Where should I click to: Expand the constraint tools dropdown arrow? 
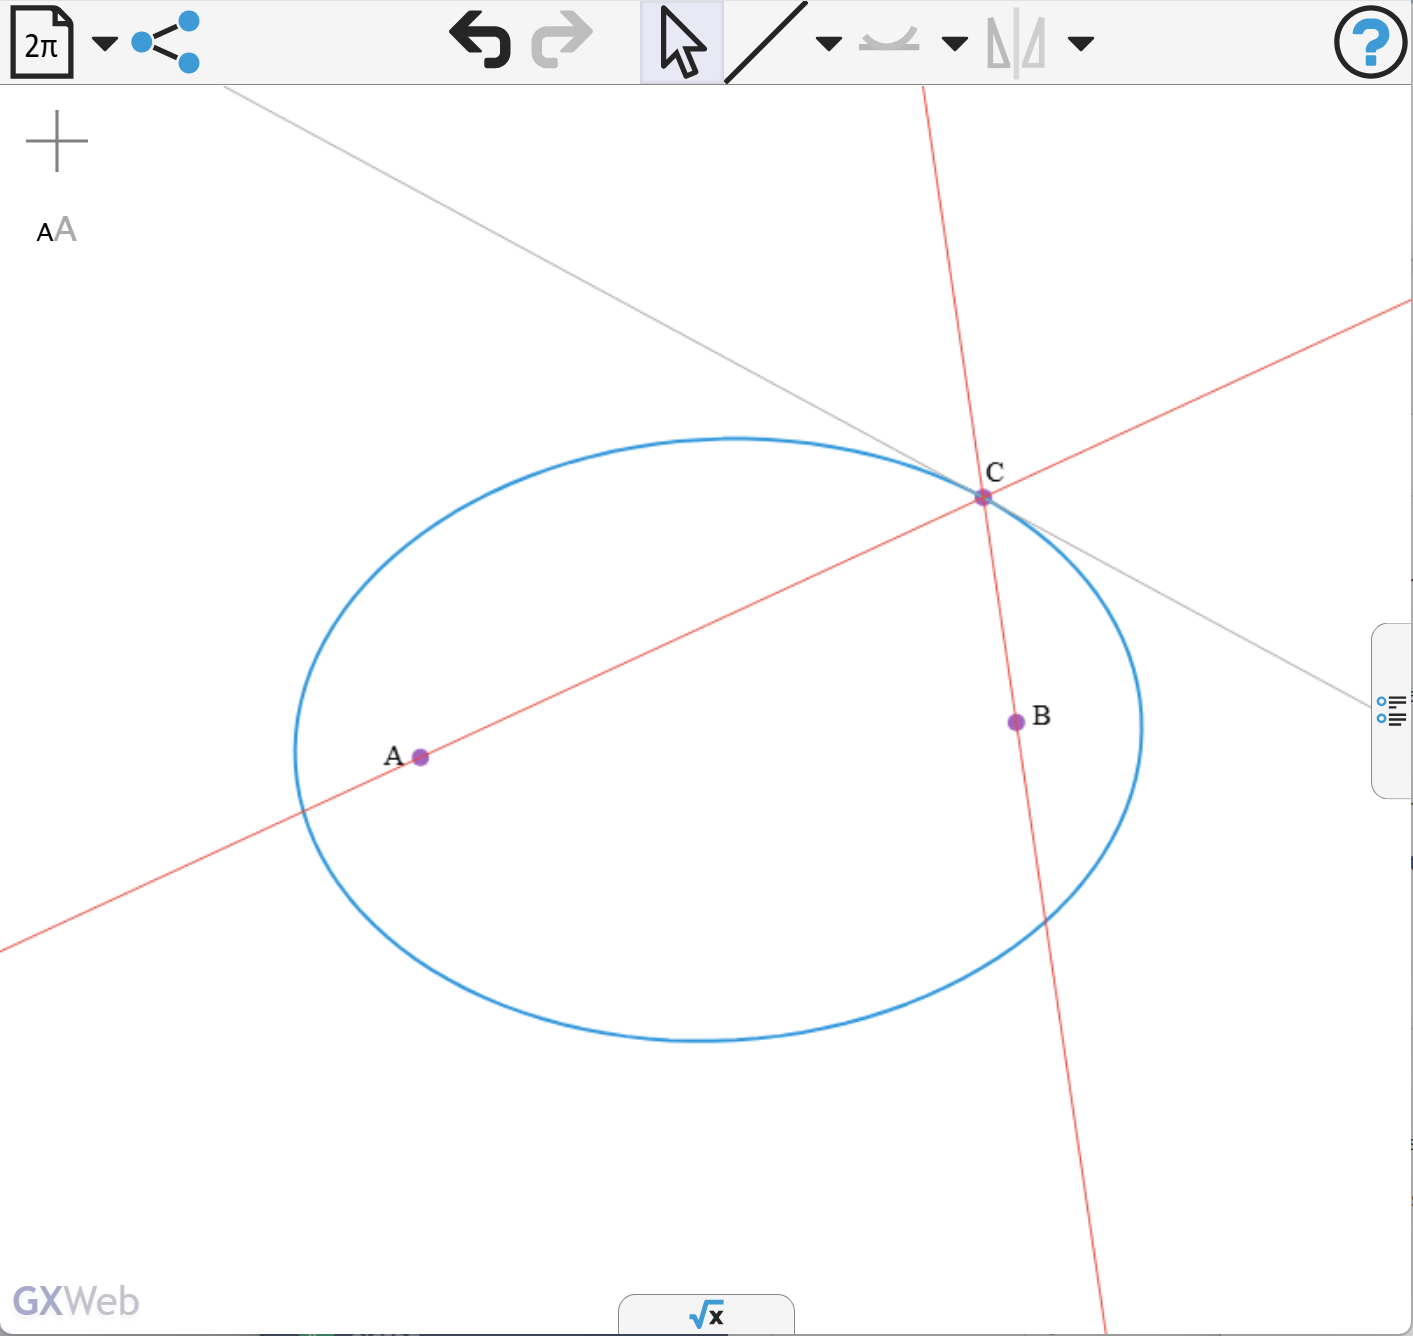pyautogui.click(x=955, y=43)
